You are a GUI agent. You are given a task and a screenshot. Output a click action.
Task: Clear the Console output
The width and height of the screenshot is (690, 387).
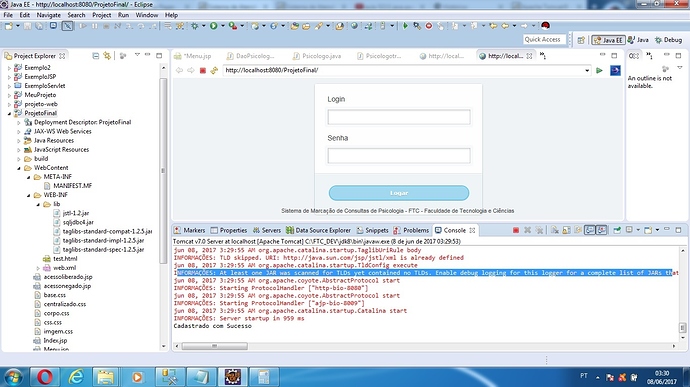[554, 230]
